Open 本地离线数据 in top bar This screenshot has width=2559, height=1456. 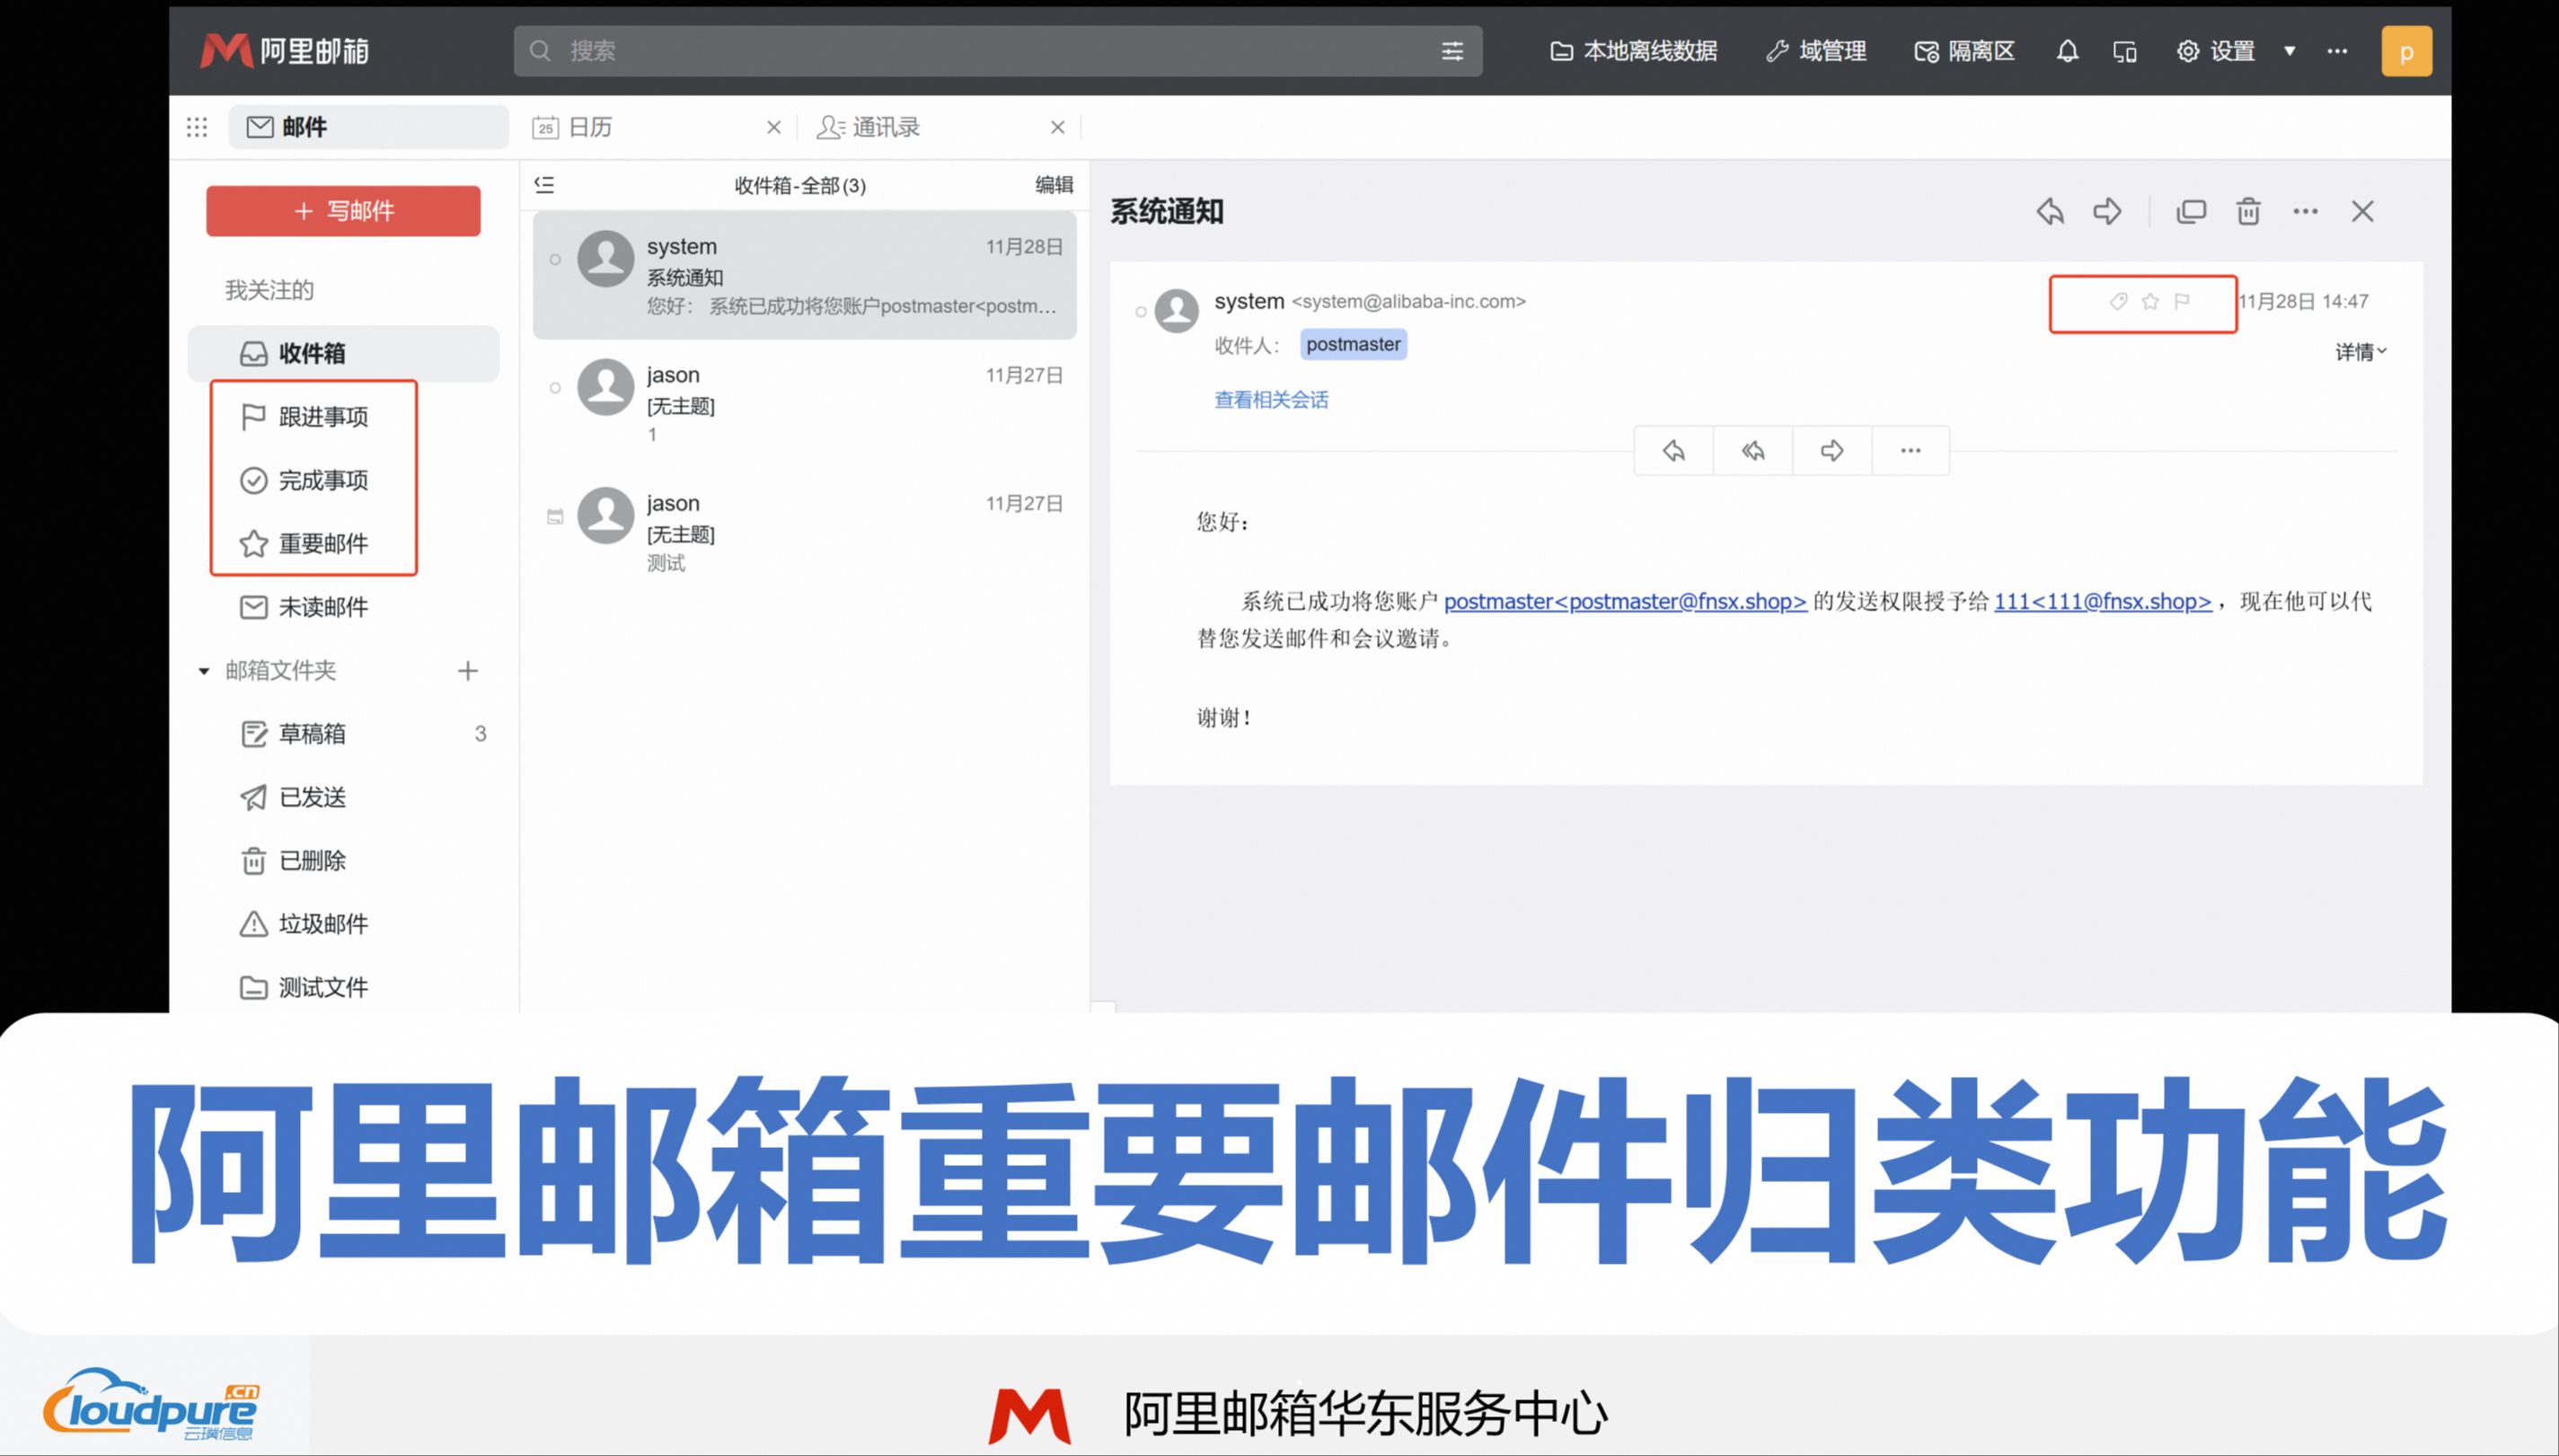pos(1633,51)
